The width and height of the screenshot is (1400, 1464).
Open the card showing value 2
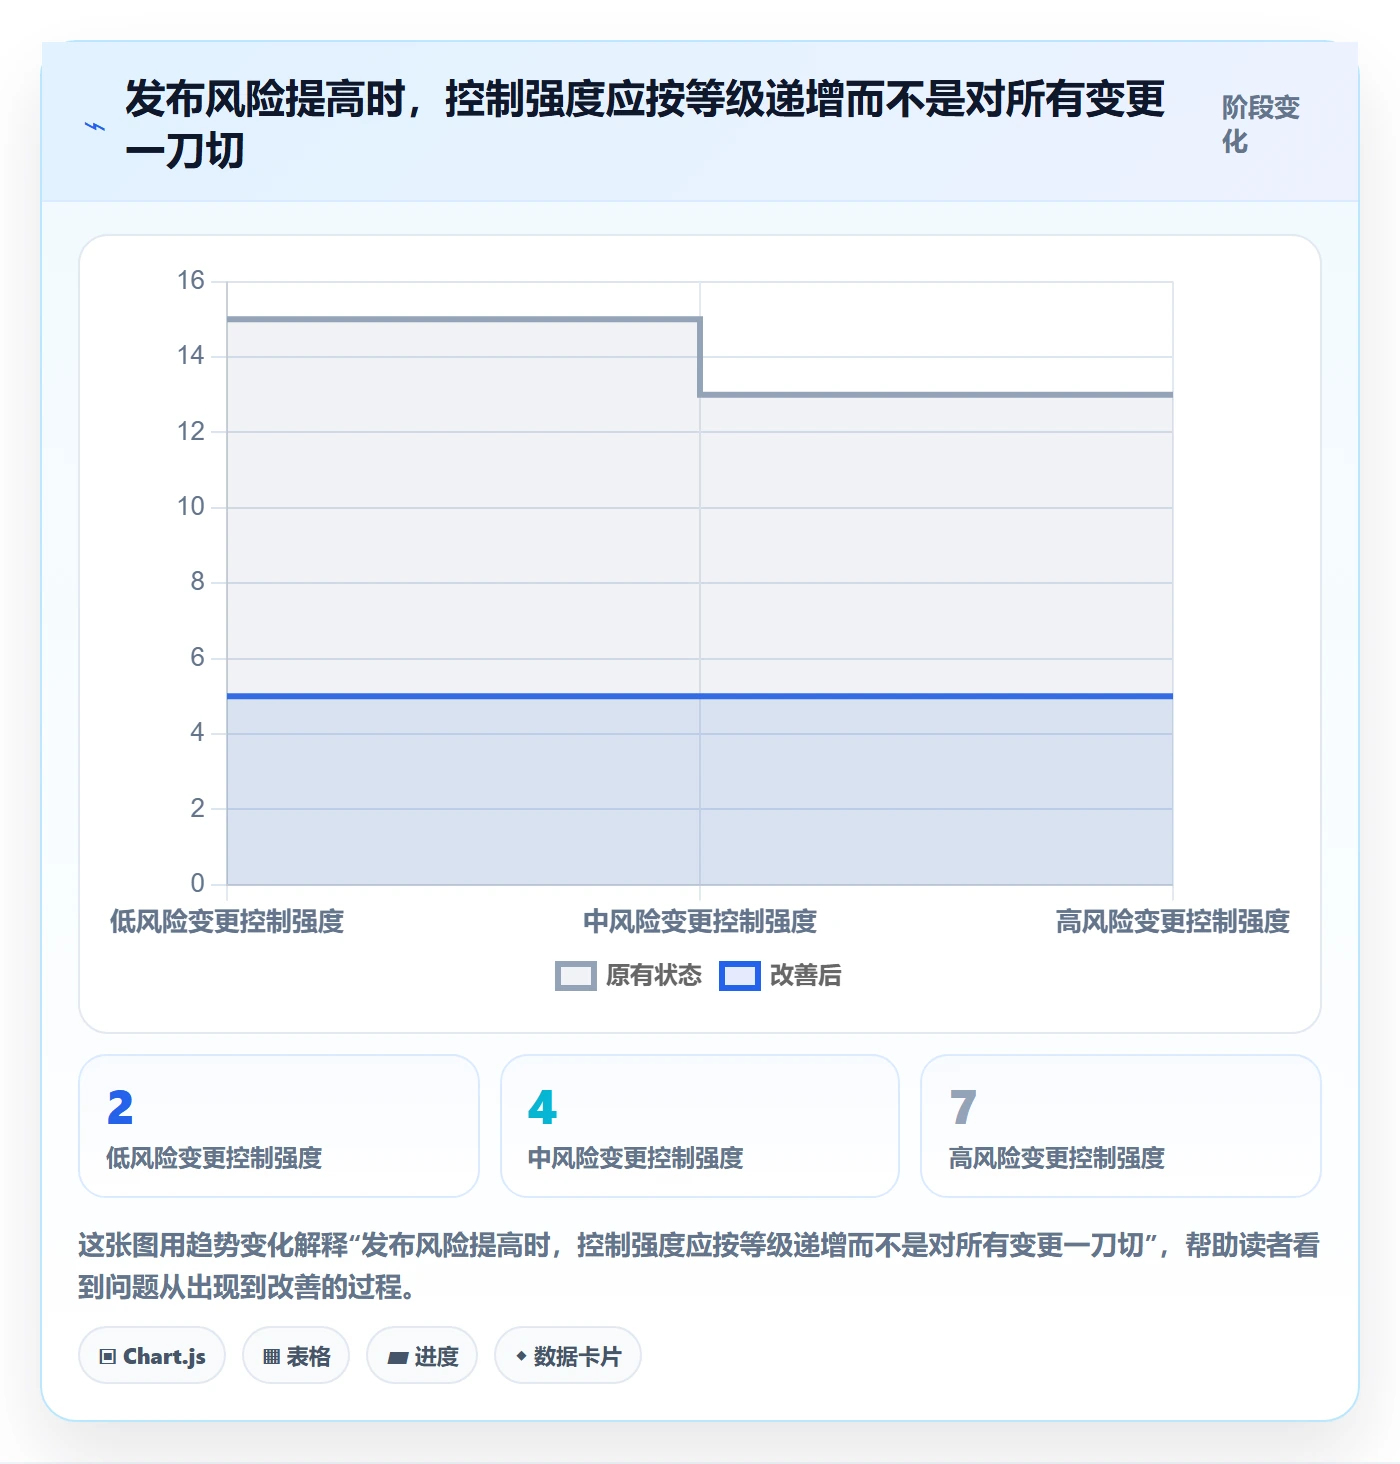coord(279,1126)
